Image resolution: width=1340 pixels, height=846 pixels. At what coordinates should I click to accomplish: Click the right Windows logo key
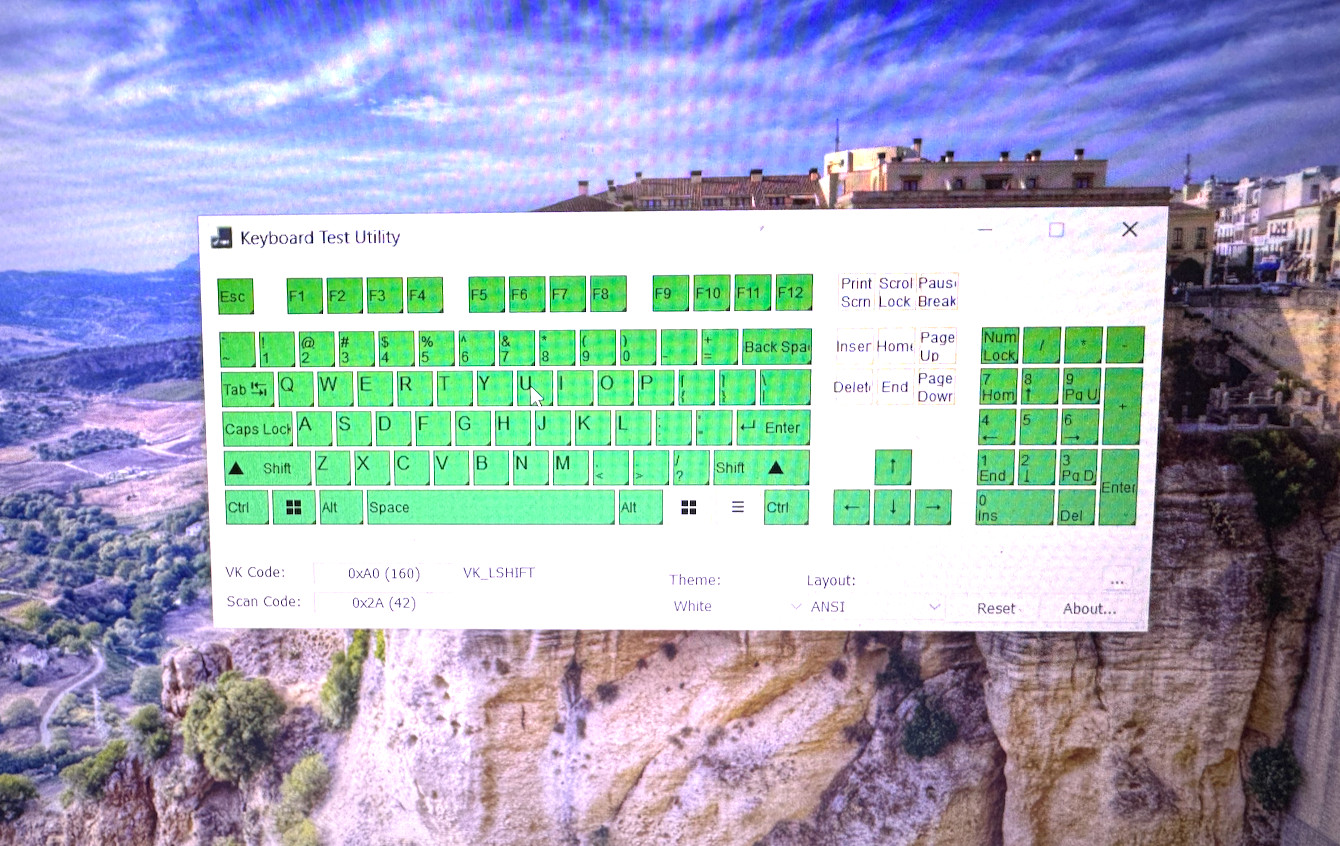pyautogui.click(x=689, y=507)
